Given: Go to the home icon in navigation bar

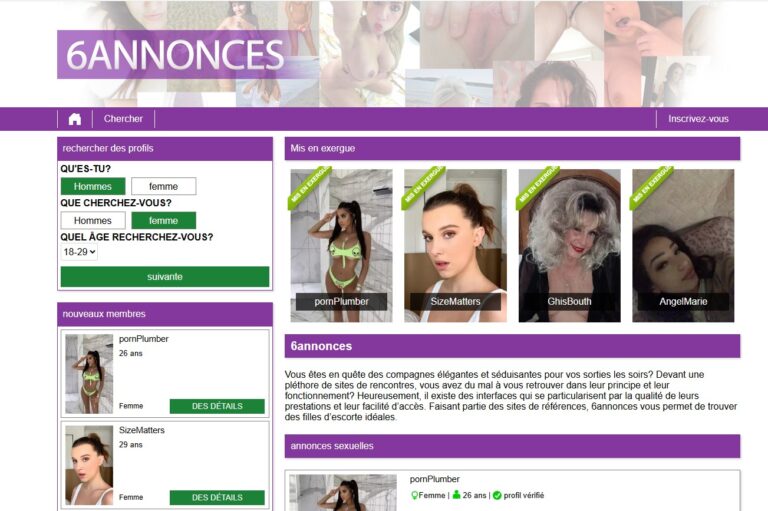Looking at the screenshot, I should click(75, 119).
